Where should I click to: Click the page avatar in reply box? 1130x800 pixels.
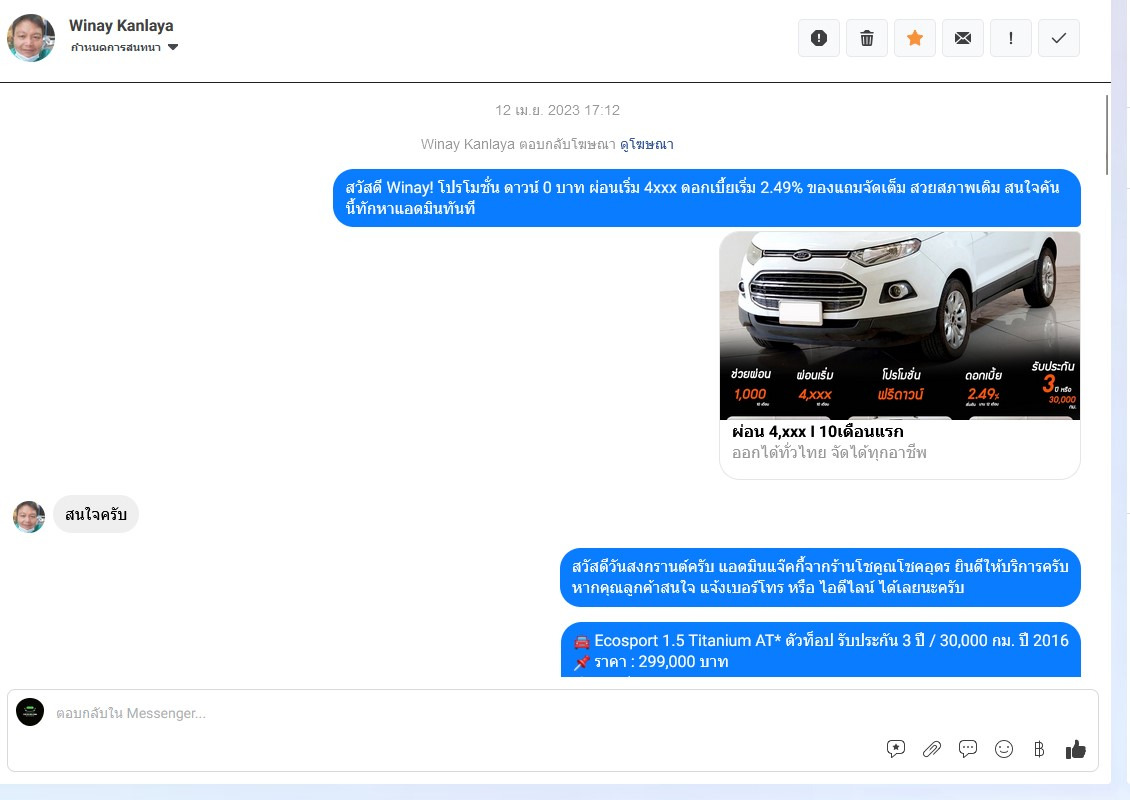tap(30, 712)
